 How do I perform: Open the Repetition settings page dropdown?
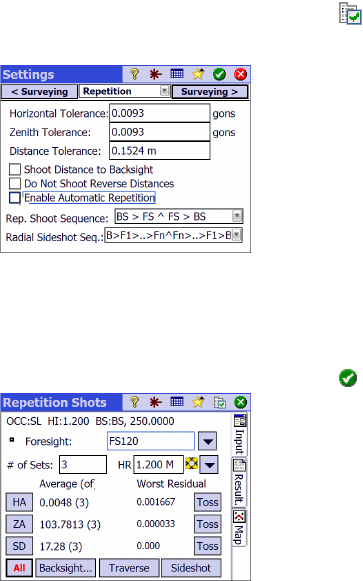coord(164,91)
